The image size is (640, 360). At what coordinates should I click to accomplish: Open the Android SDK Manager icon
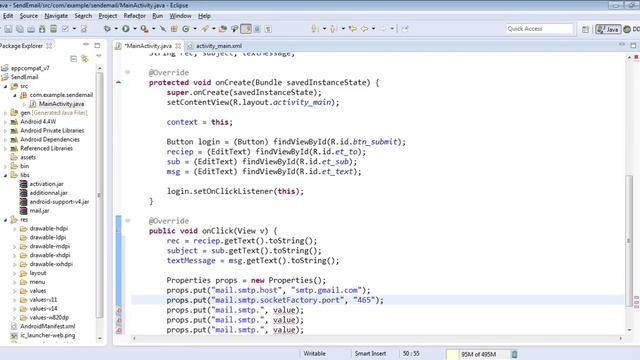click(42, 29)
